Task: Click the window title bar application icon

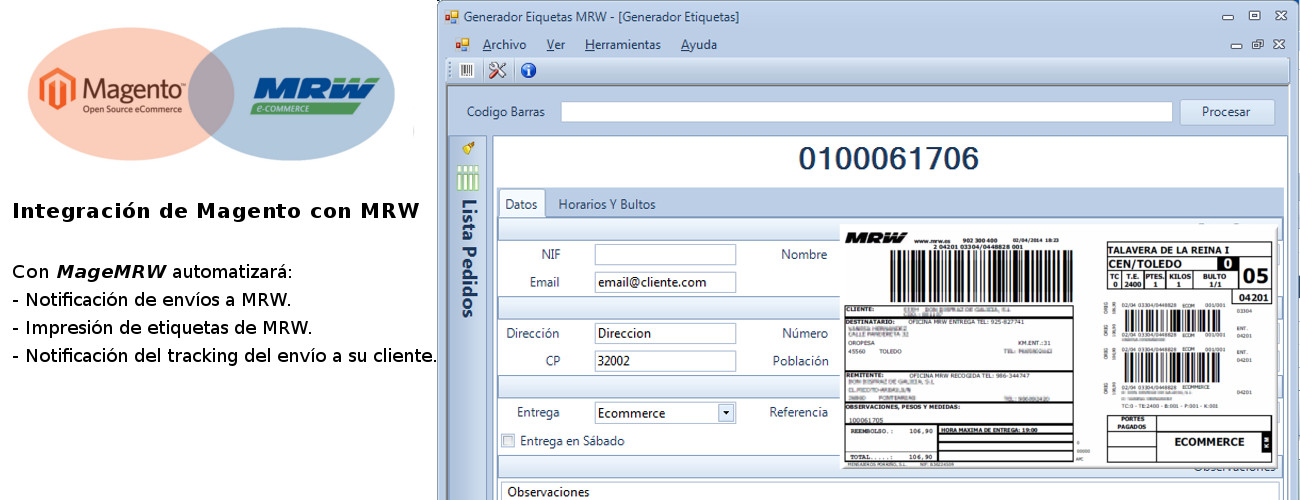Action: 452,16
